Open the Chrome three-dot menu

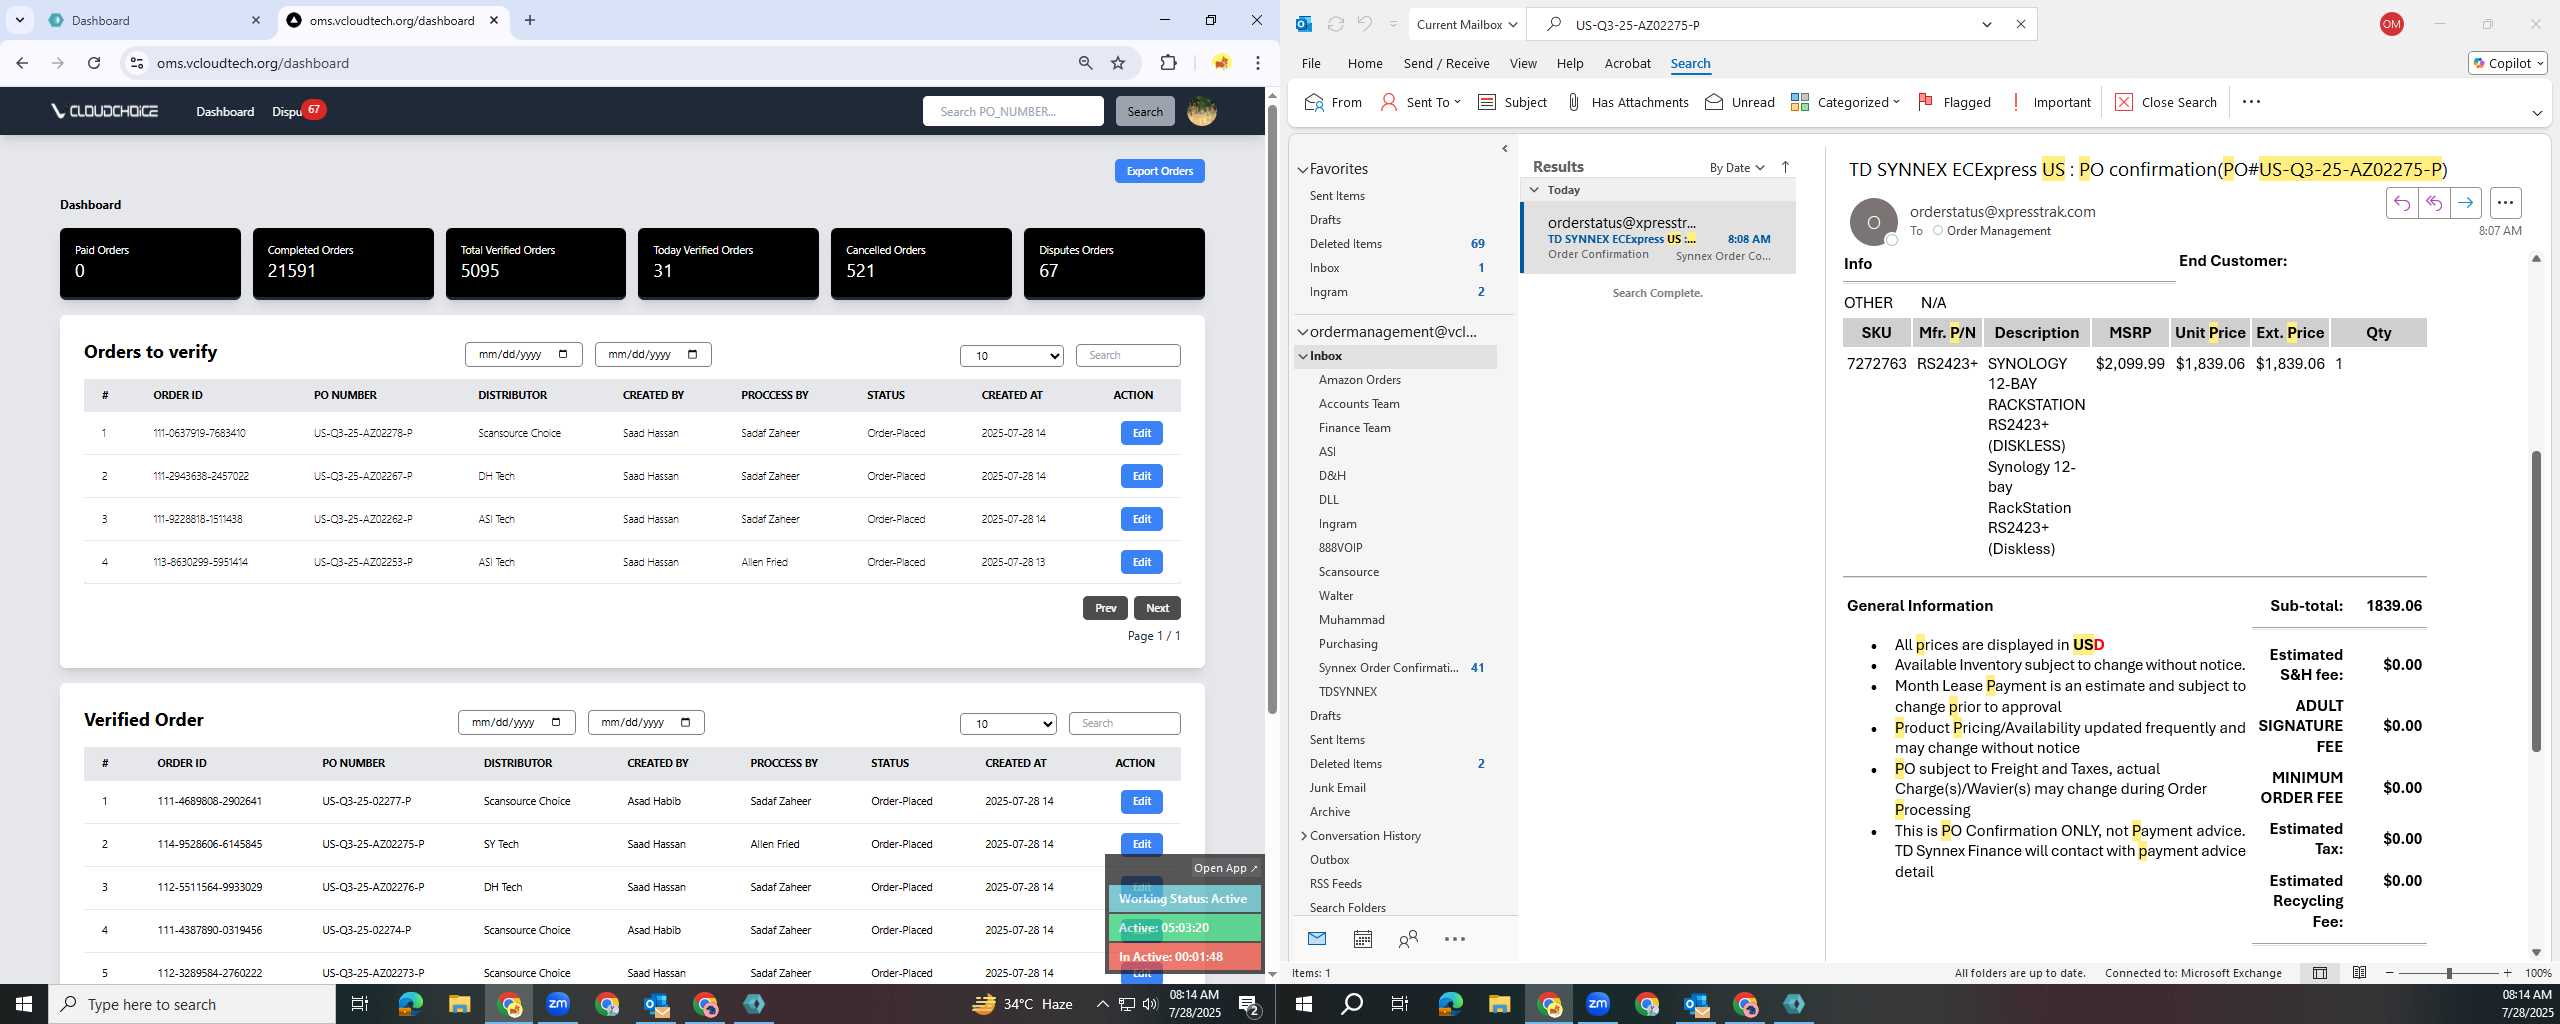1258,63
